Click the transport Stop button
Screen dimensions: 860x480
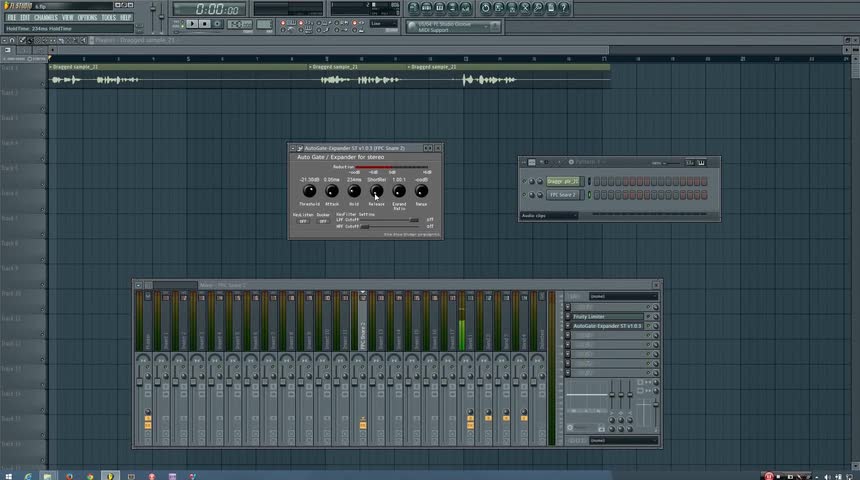pyautogui.click(x=205, y=24)
